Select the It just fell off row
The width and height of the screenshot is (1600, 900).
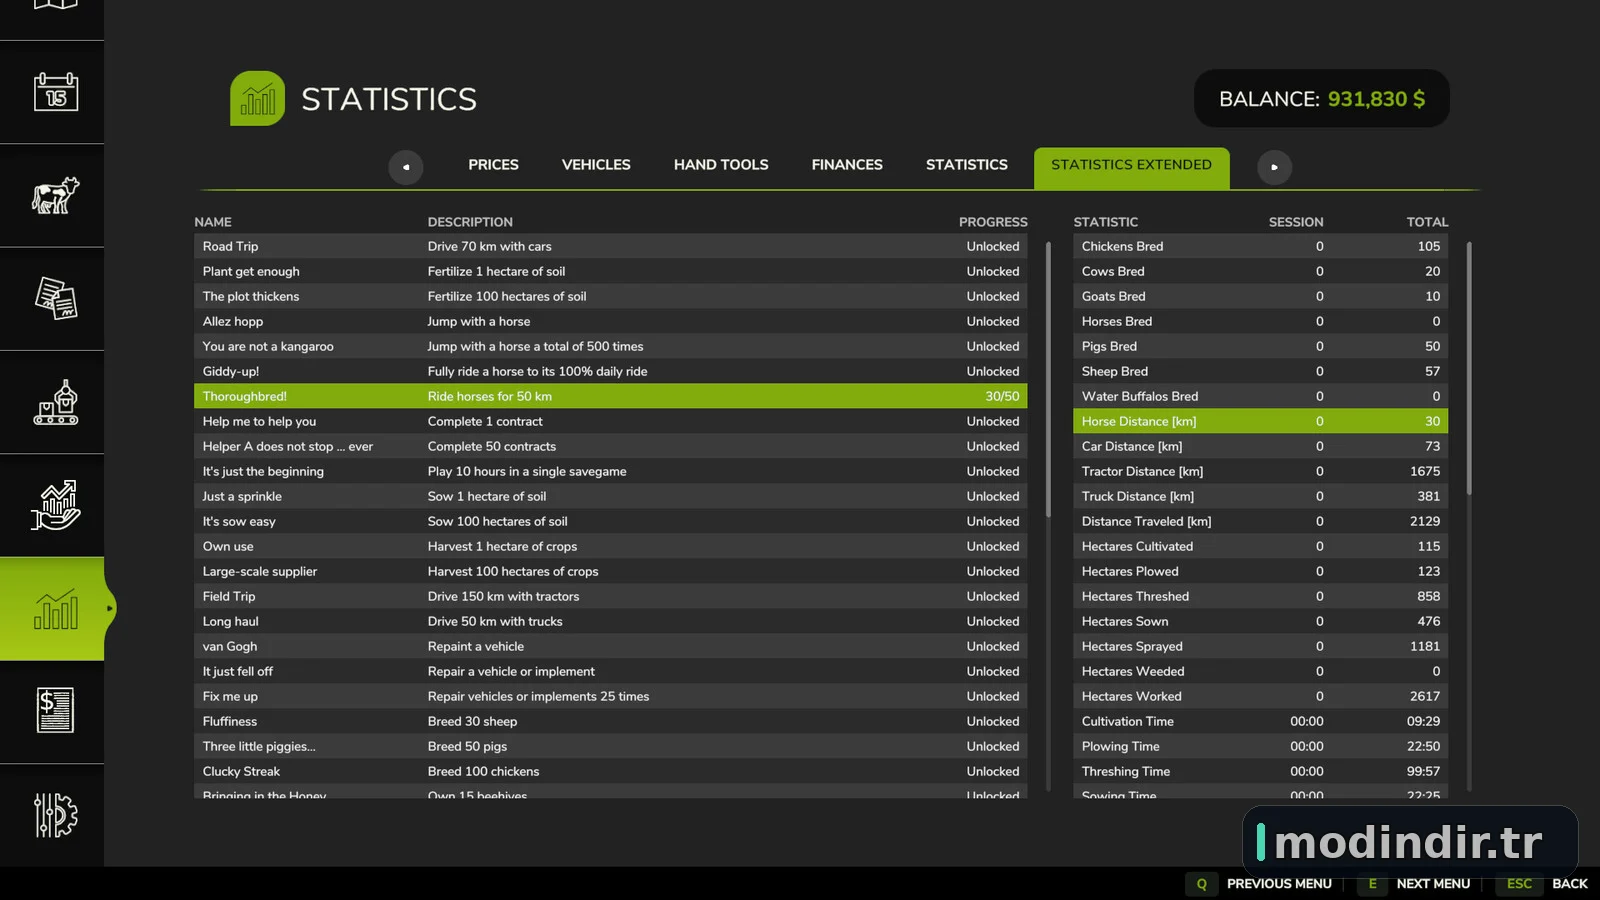(610, 671)
